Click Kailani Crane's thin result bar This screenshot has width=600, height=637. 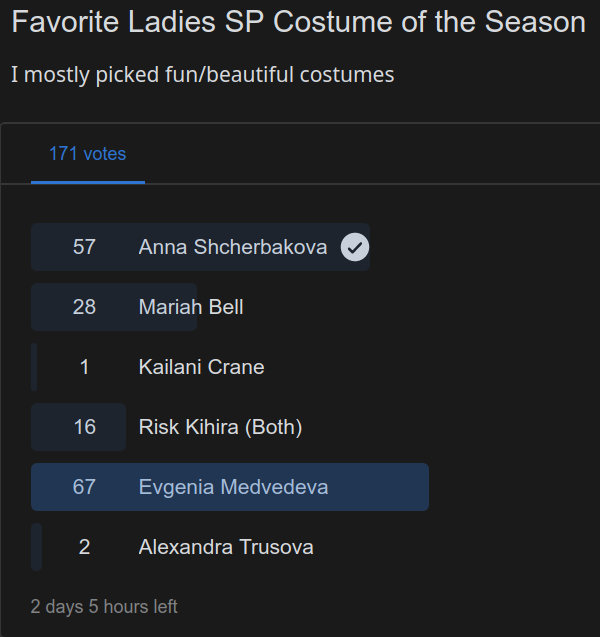(x=34, y=367)
